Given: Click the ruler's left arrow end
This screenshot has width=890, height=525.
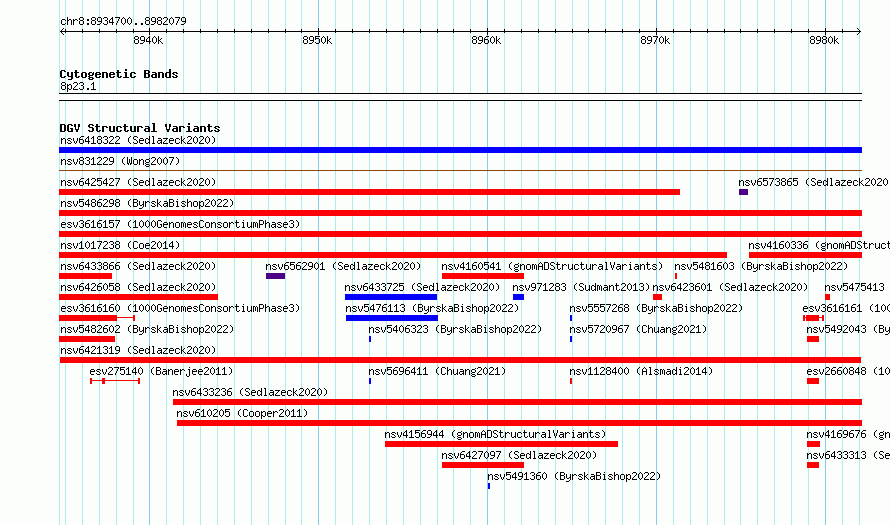Looking at the screenshot, I should pos(62,32).
